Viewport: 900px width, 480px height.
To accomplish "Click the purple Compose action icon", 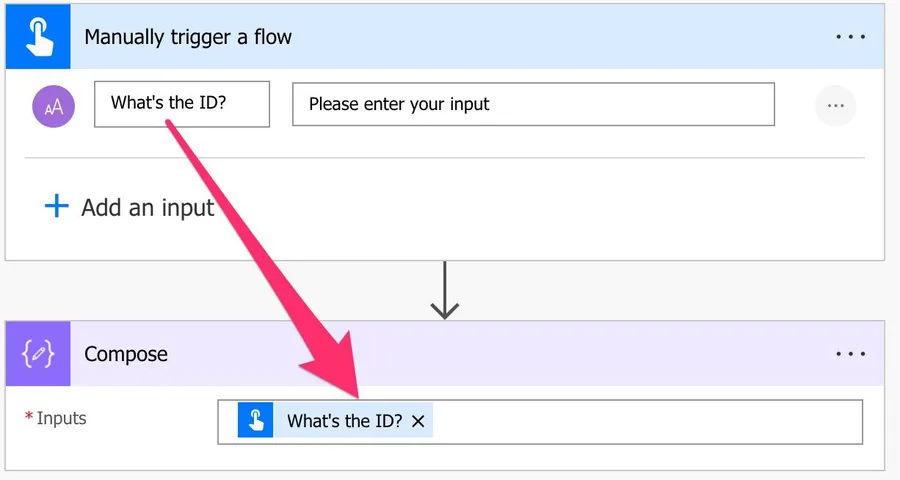I will [38, 354].
